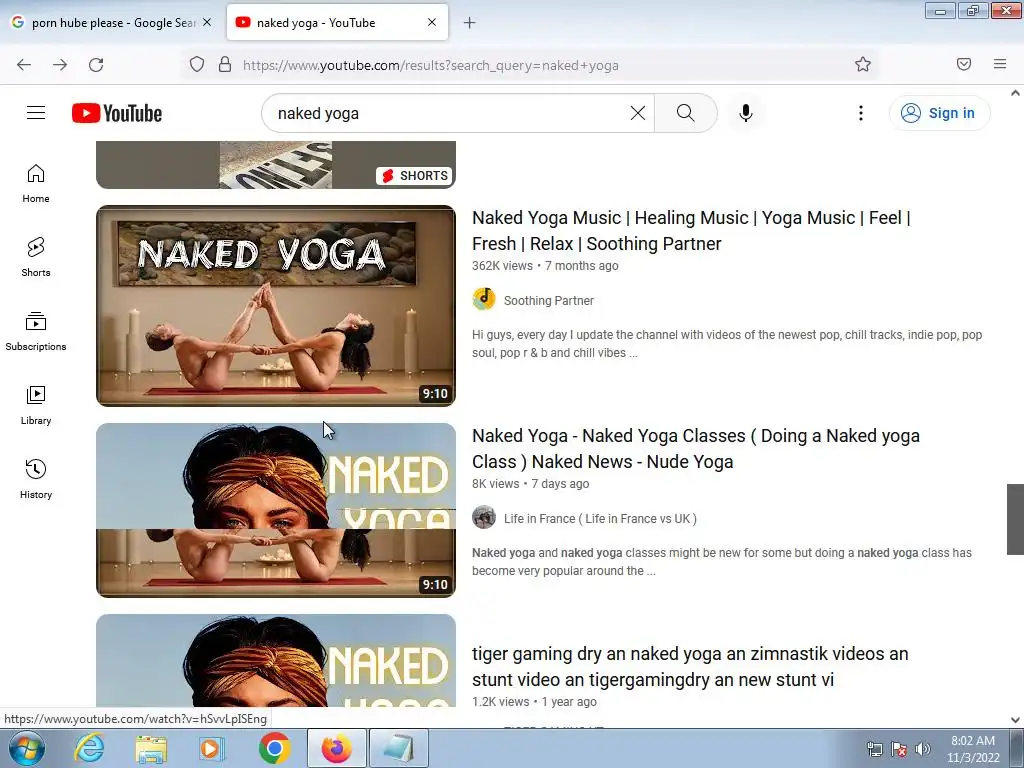Viewport: 1024px width, 768px height.
Task: Open the notepad app in the taskbar
Action: click(398, 748)
